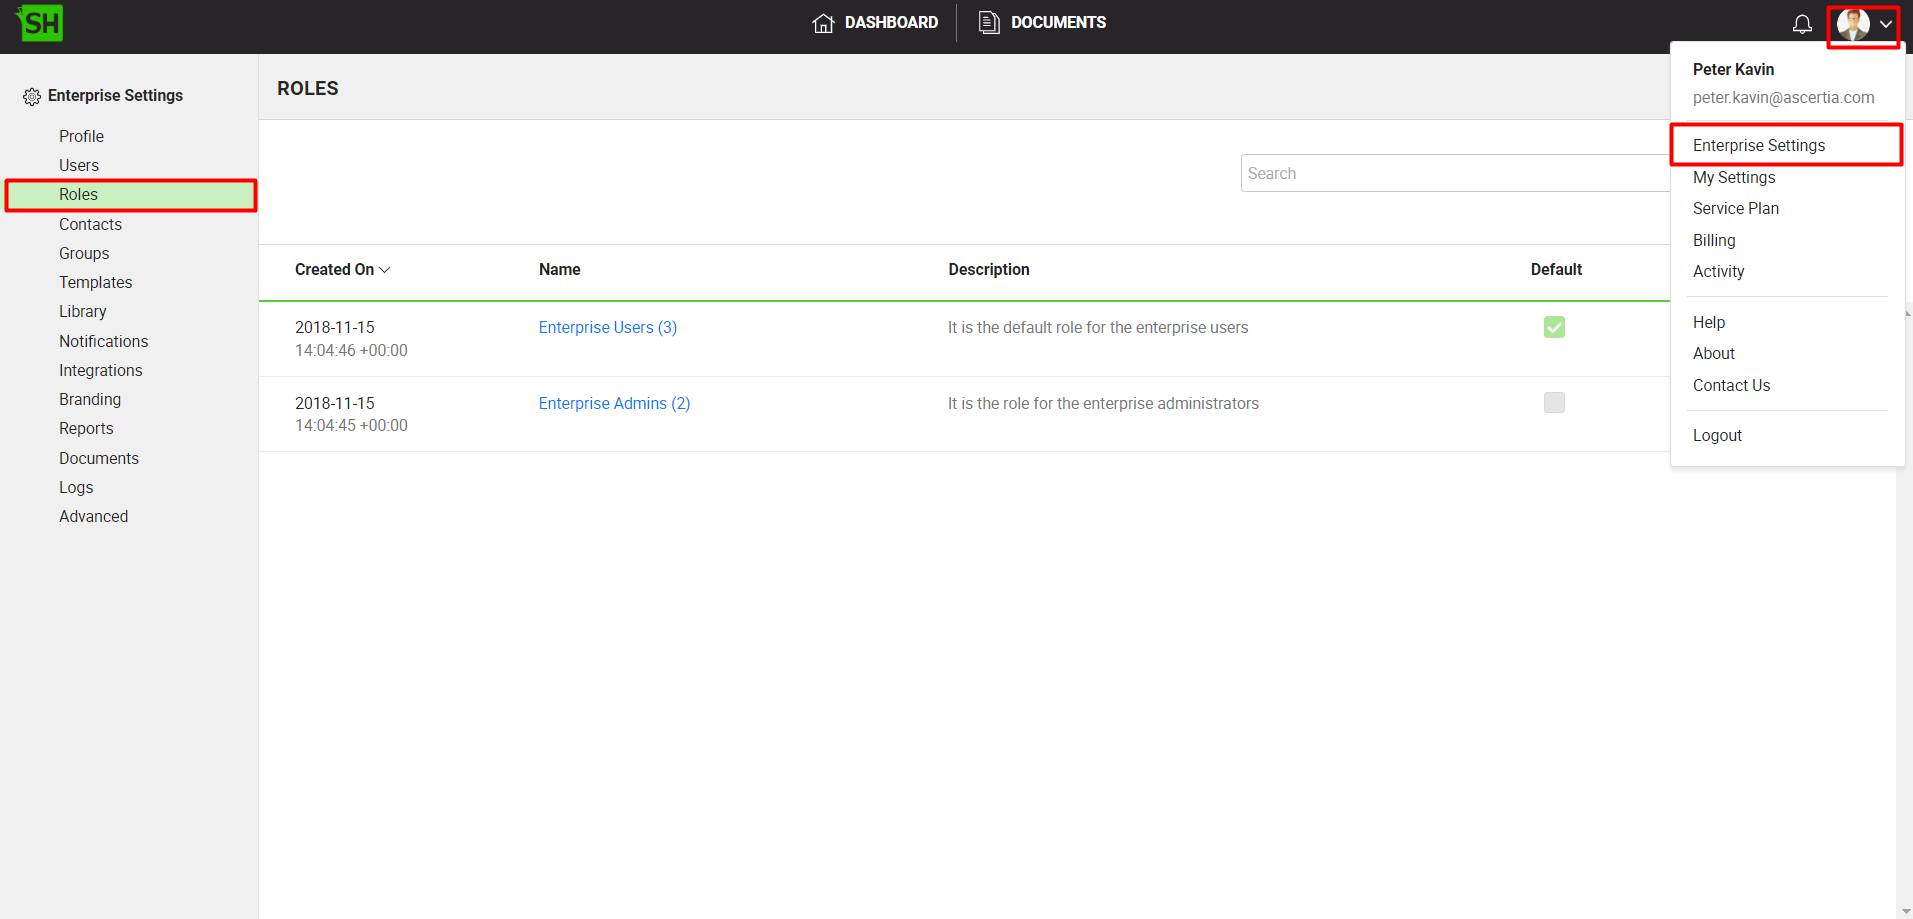Click the user profile avatar picture

click(x=1853, y=24)
